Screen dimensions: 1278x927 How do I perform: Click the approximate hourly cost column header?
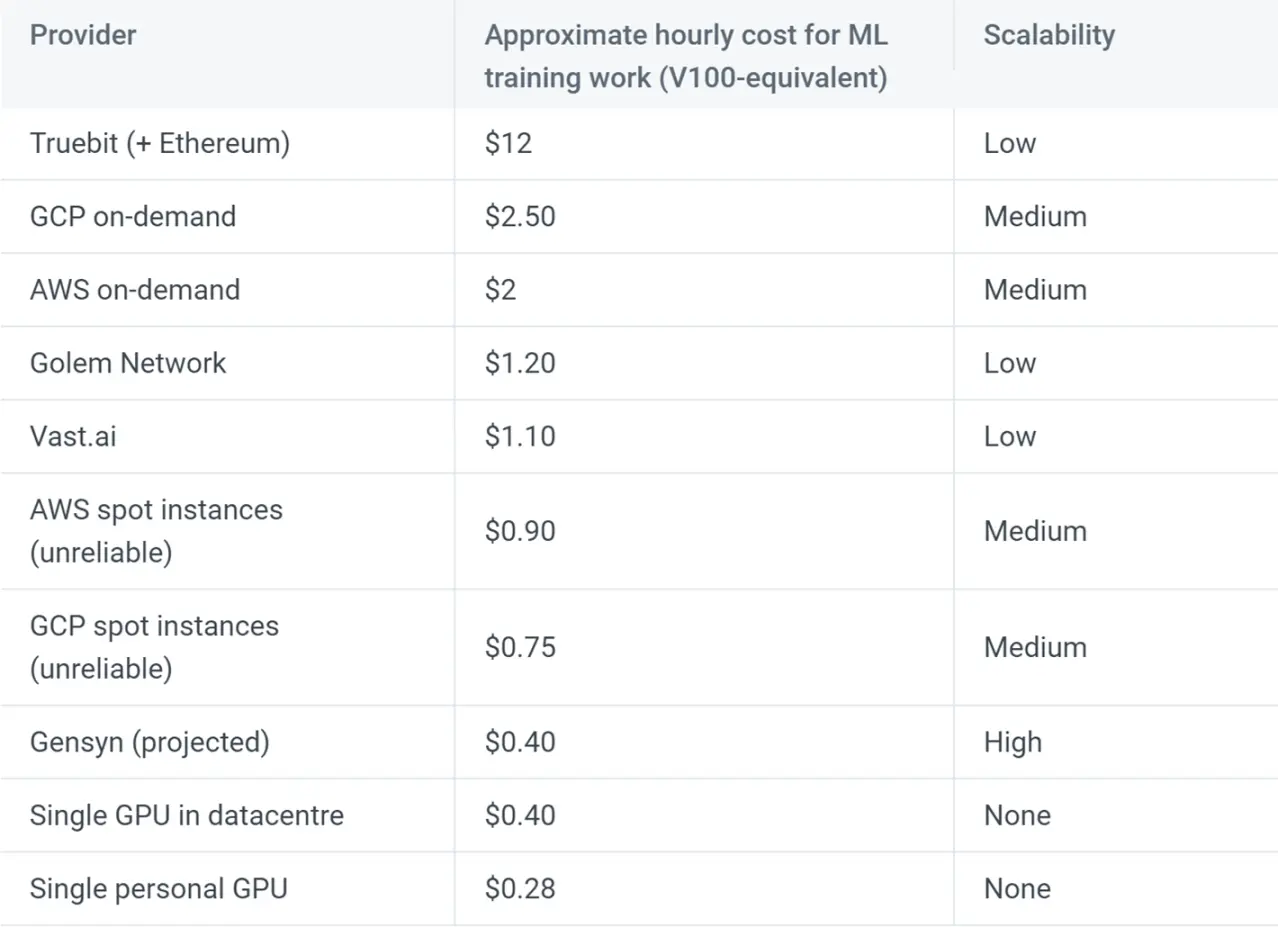(x=686, y=56)
